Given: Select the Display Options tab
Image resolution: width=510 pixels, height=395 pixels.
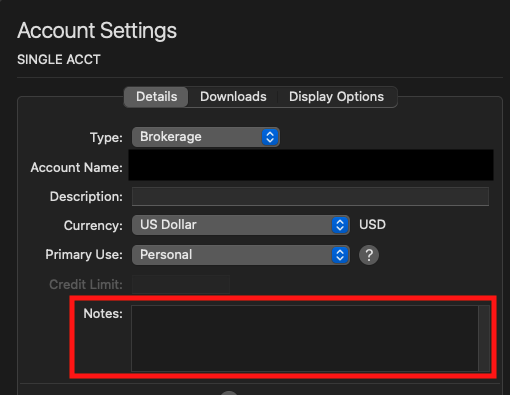Looking at the screenshot, I should pos(336,97).
